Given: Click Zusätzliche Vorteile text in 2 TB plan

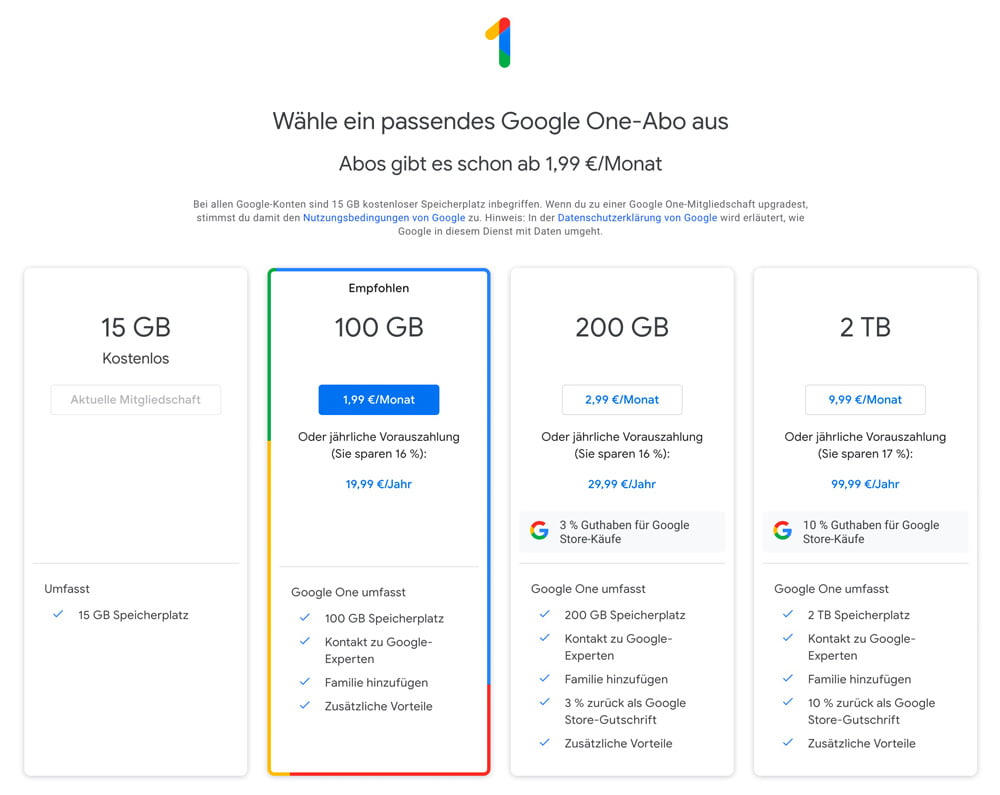Looking at the screenshot, I should point(862,743).
